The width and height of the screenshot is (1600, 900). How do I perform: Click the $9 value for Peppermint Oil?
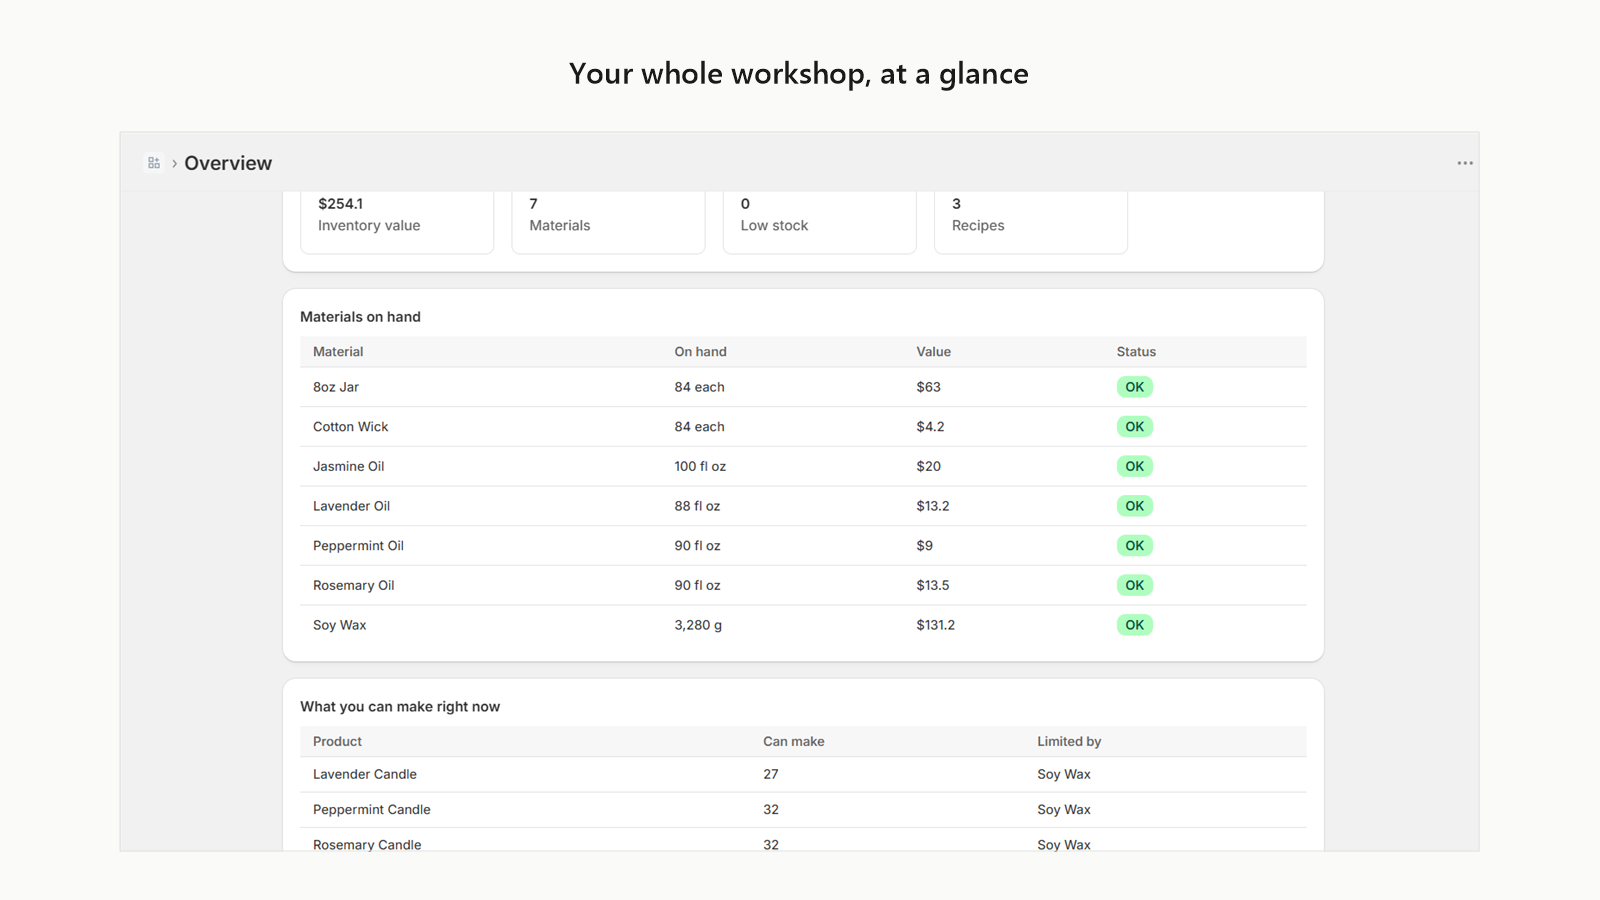924,546
